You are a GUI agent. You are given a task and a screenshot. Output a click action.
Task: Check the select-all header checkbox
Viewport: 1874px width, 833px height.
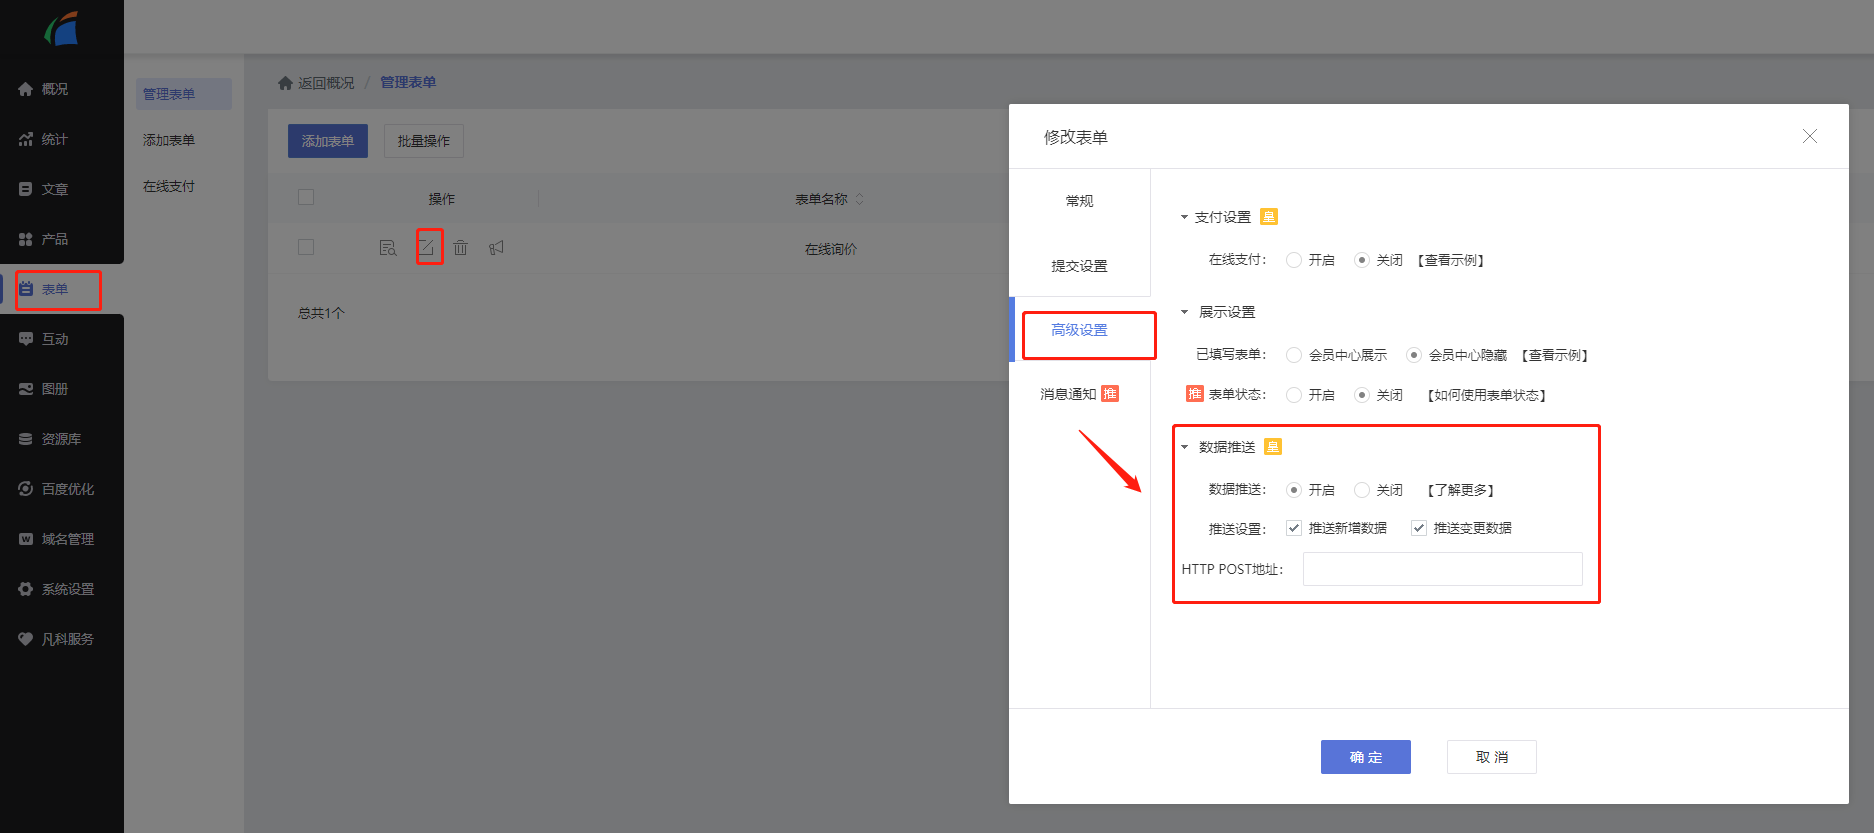306,197
